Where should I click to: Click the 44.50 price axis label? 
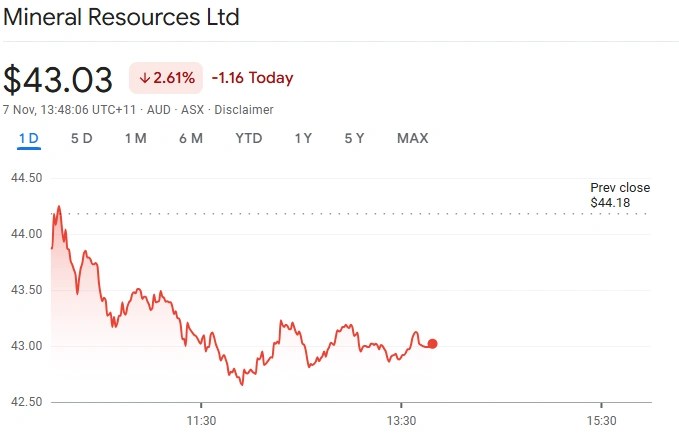(26, 178)
